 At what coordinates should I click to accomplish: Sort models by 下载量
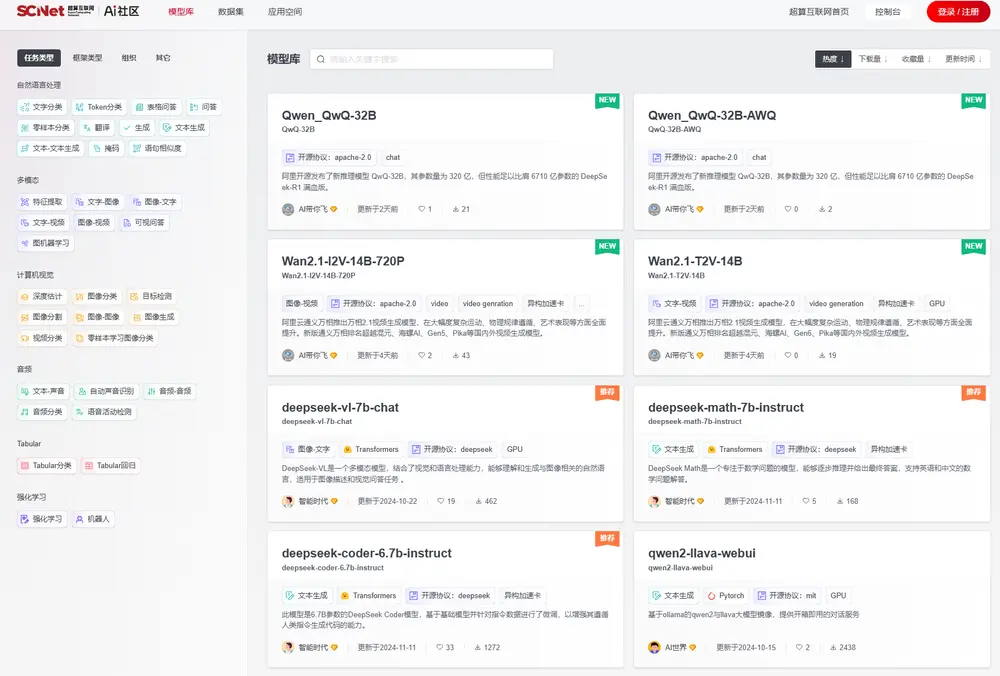click(872, 59)
